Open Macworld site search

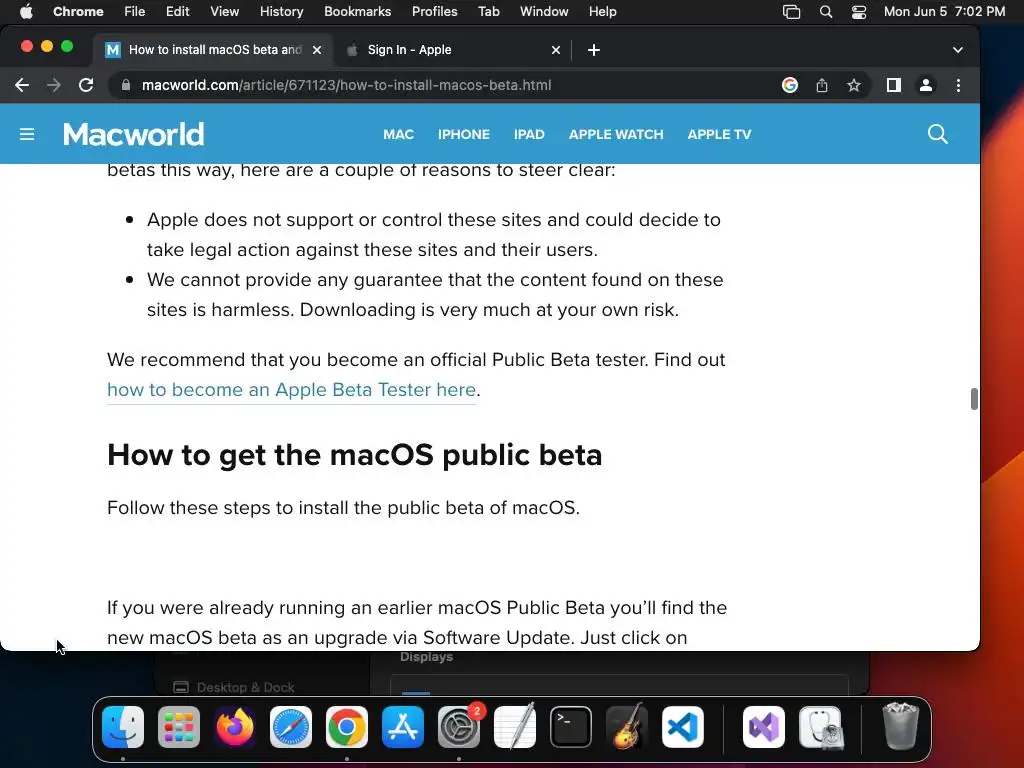pos(937,134)
